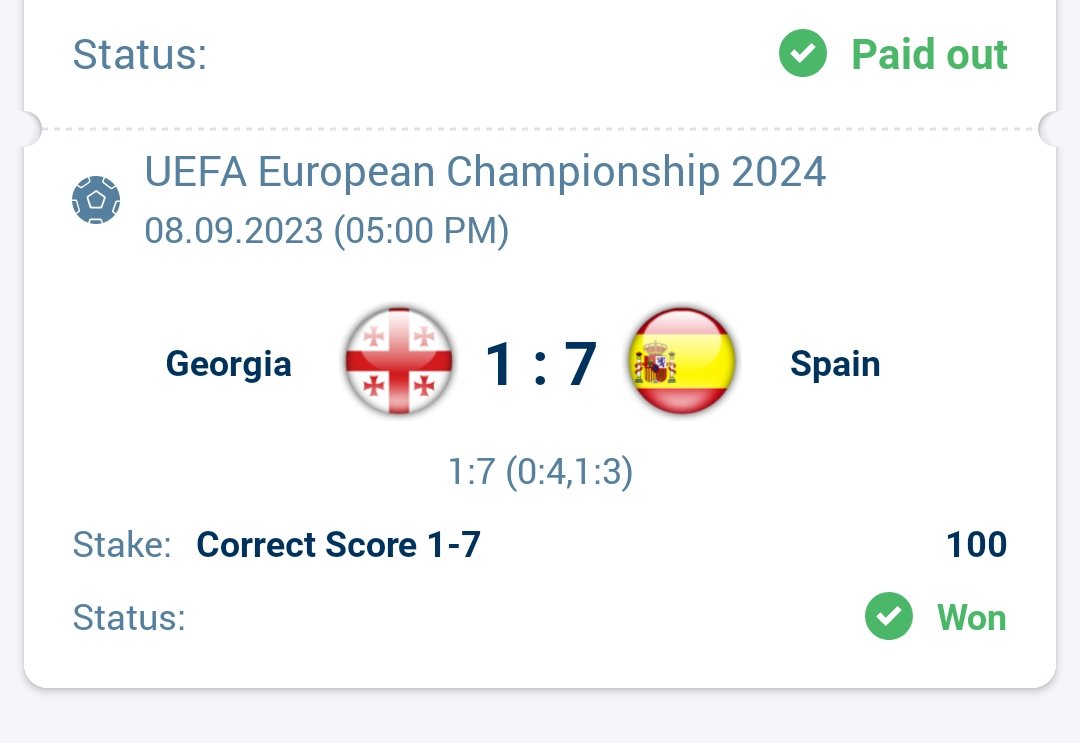Click the left ticket notch cutout
The height and width of the screenshot is (743, 1080).
click(x=32, y=129)
